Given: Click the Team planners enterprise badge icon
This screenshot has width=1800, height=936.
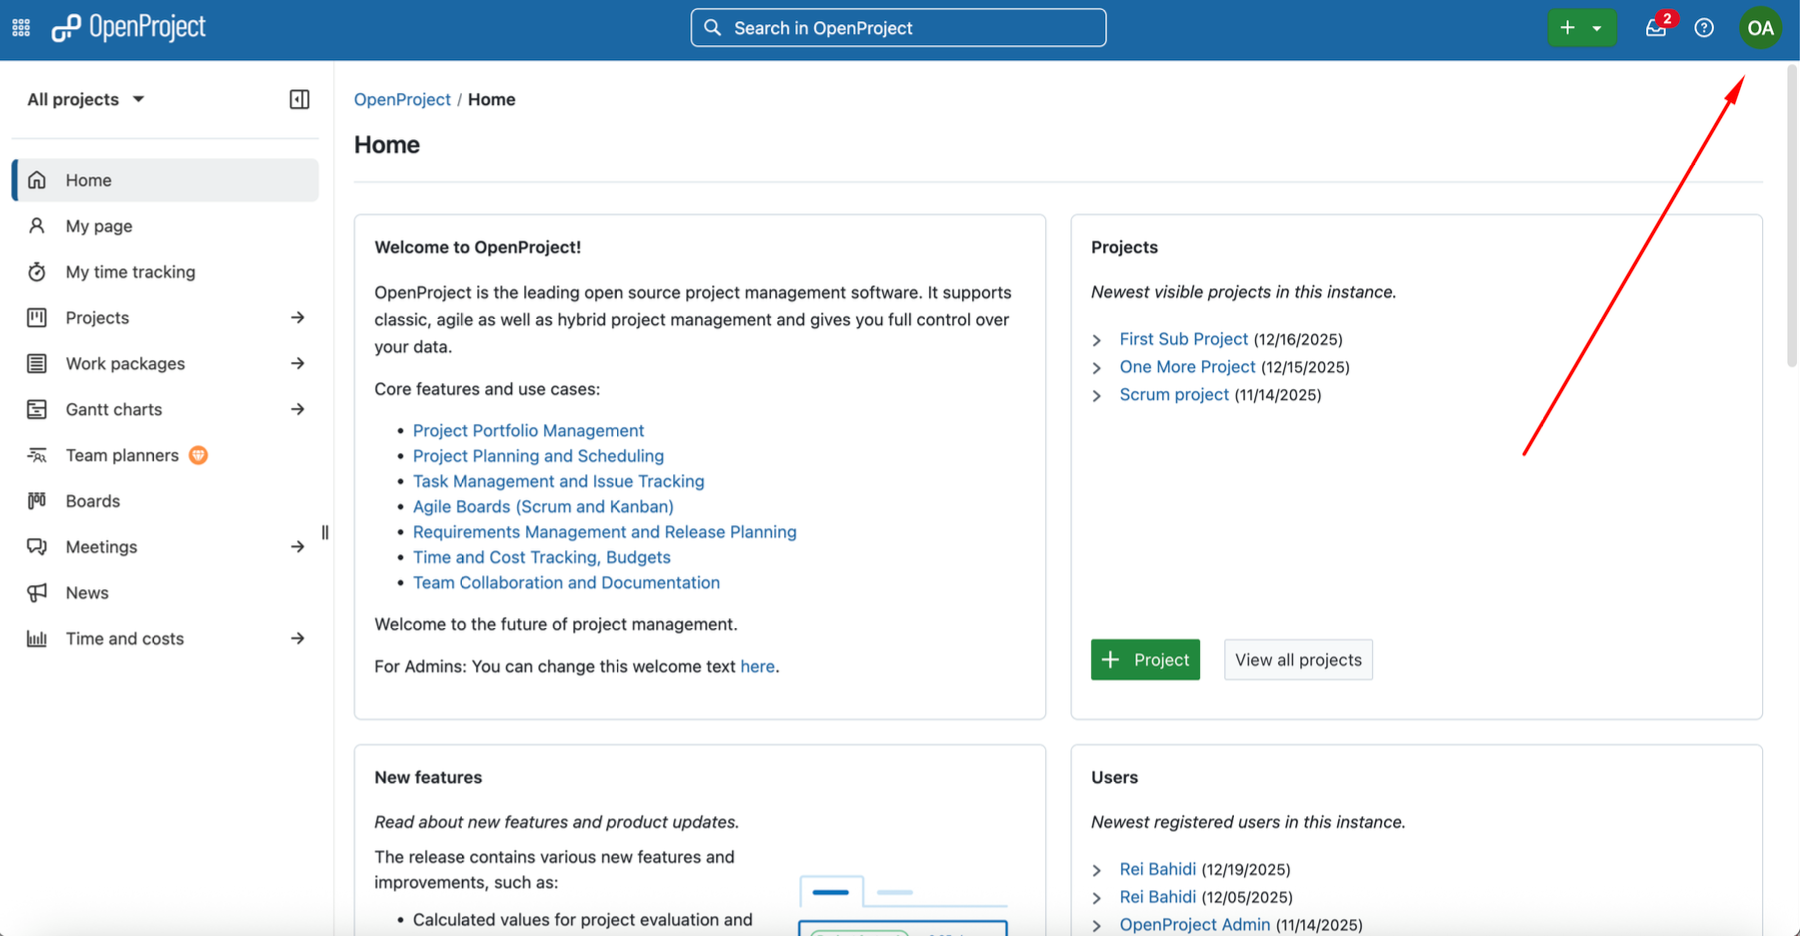Looking at the screenshot, I should point(199,455).
